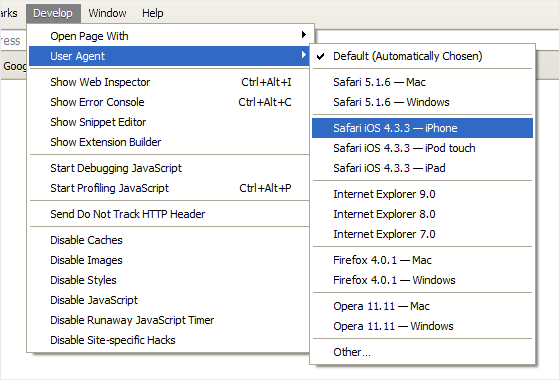560x380 pixels.
Task: Expand the Open Page With submenu
Action: [169, 36]
